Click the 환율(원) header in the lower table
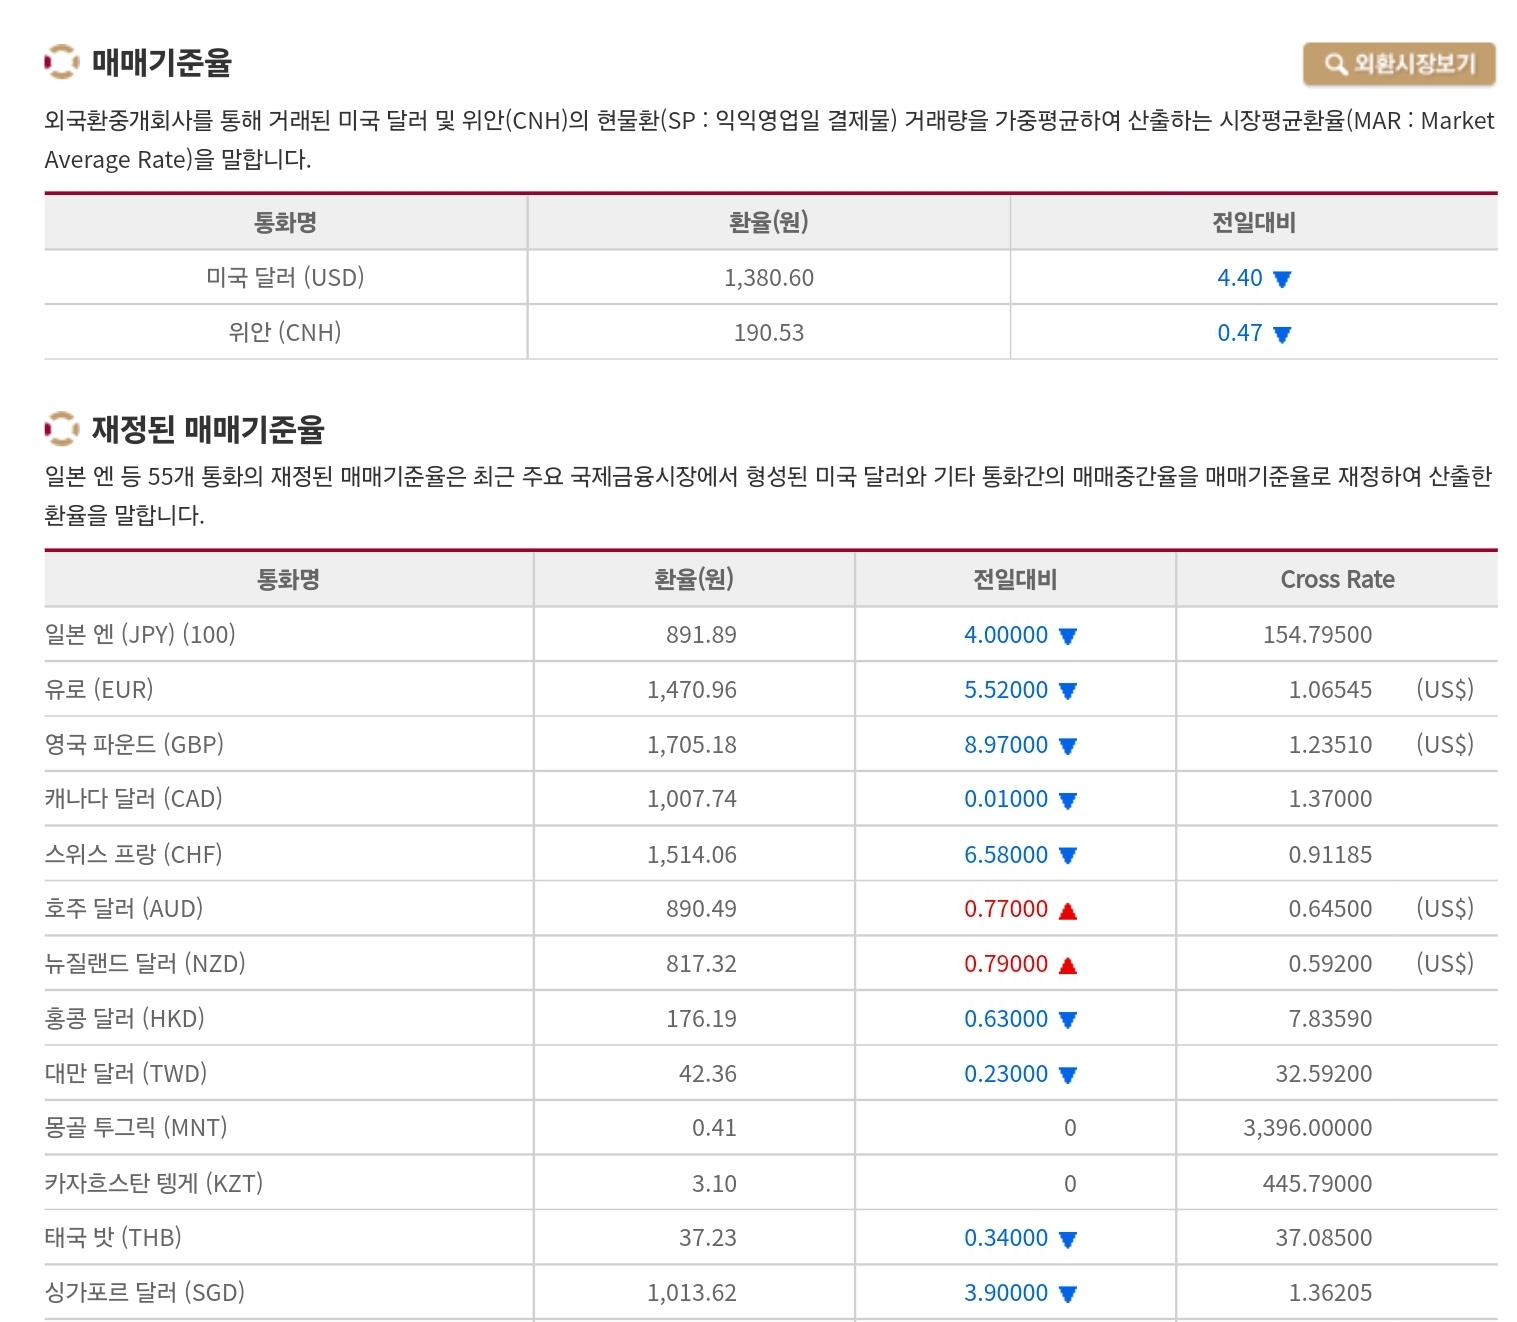 694,579
